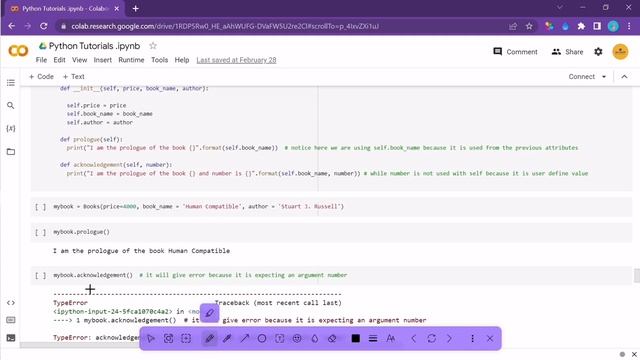Open the Insert menu
Image resolution: width=640 pixels, height=360 pixels.
click(x=102, y=60)
